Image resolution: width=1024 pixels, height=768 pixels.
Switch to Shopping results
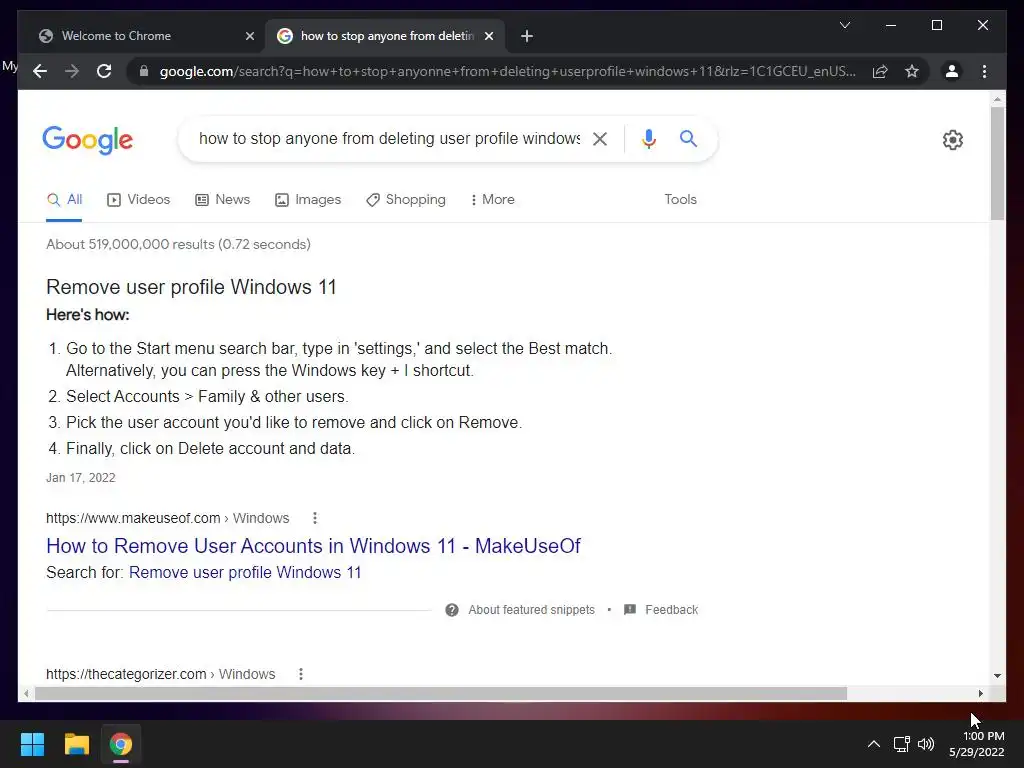(406, 200)
